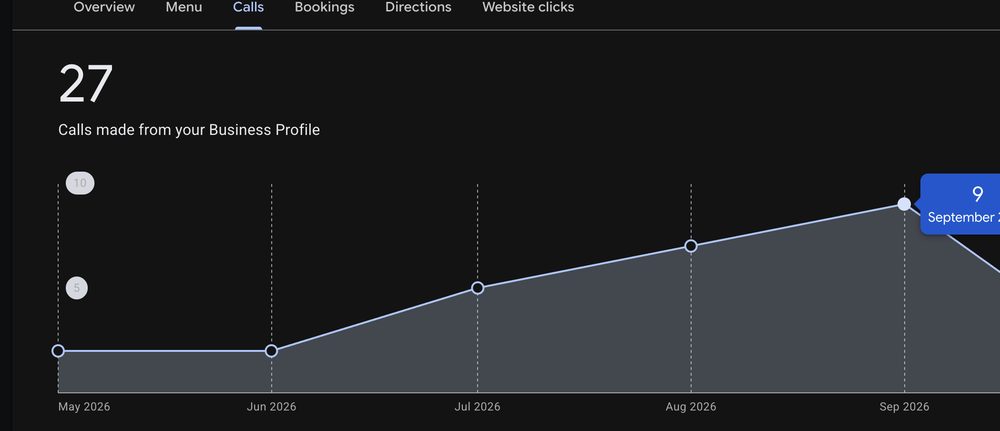Open the Menu tab
The image size is (1000, 431).
click(184, 8)
